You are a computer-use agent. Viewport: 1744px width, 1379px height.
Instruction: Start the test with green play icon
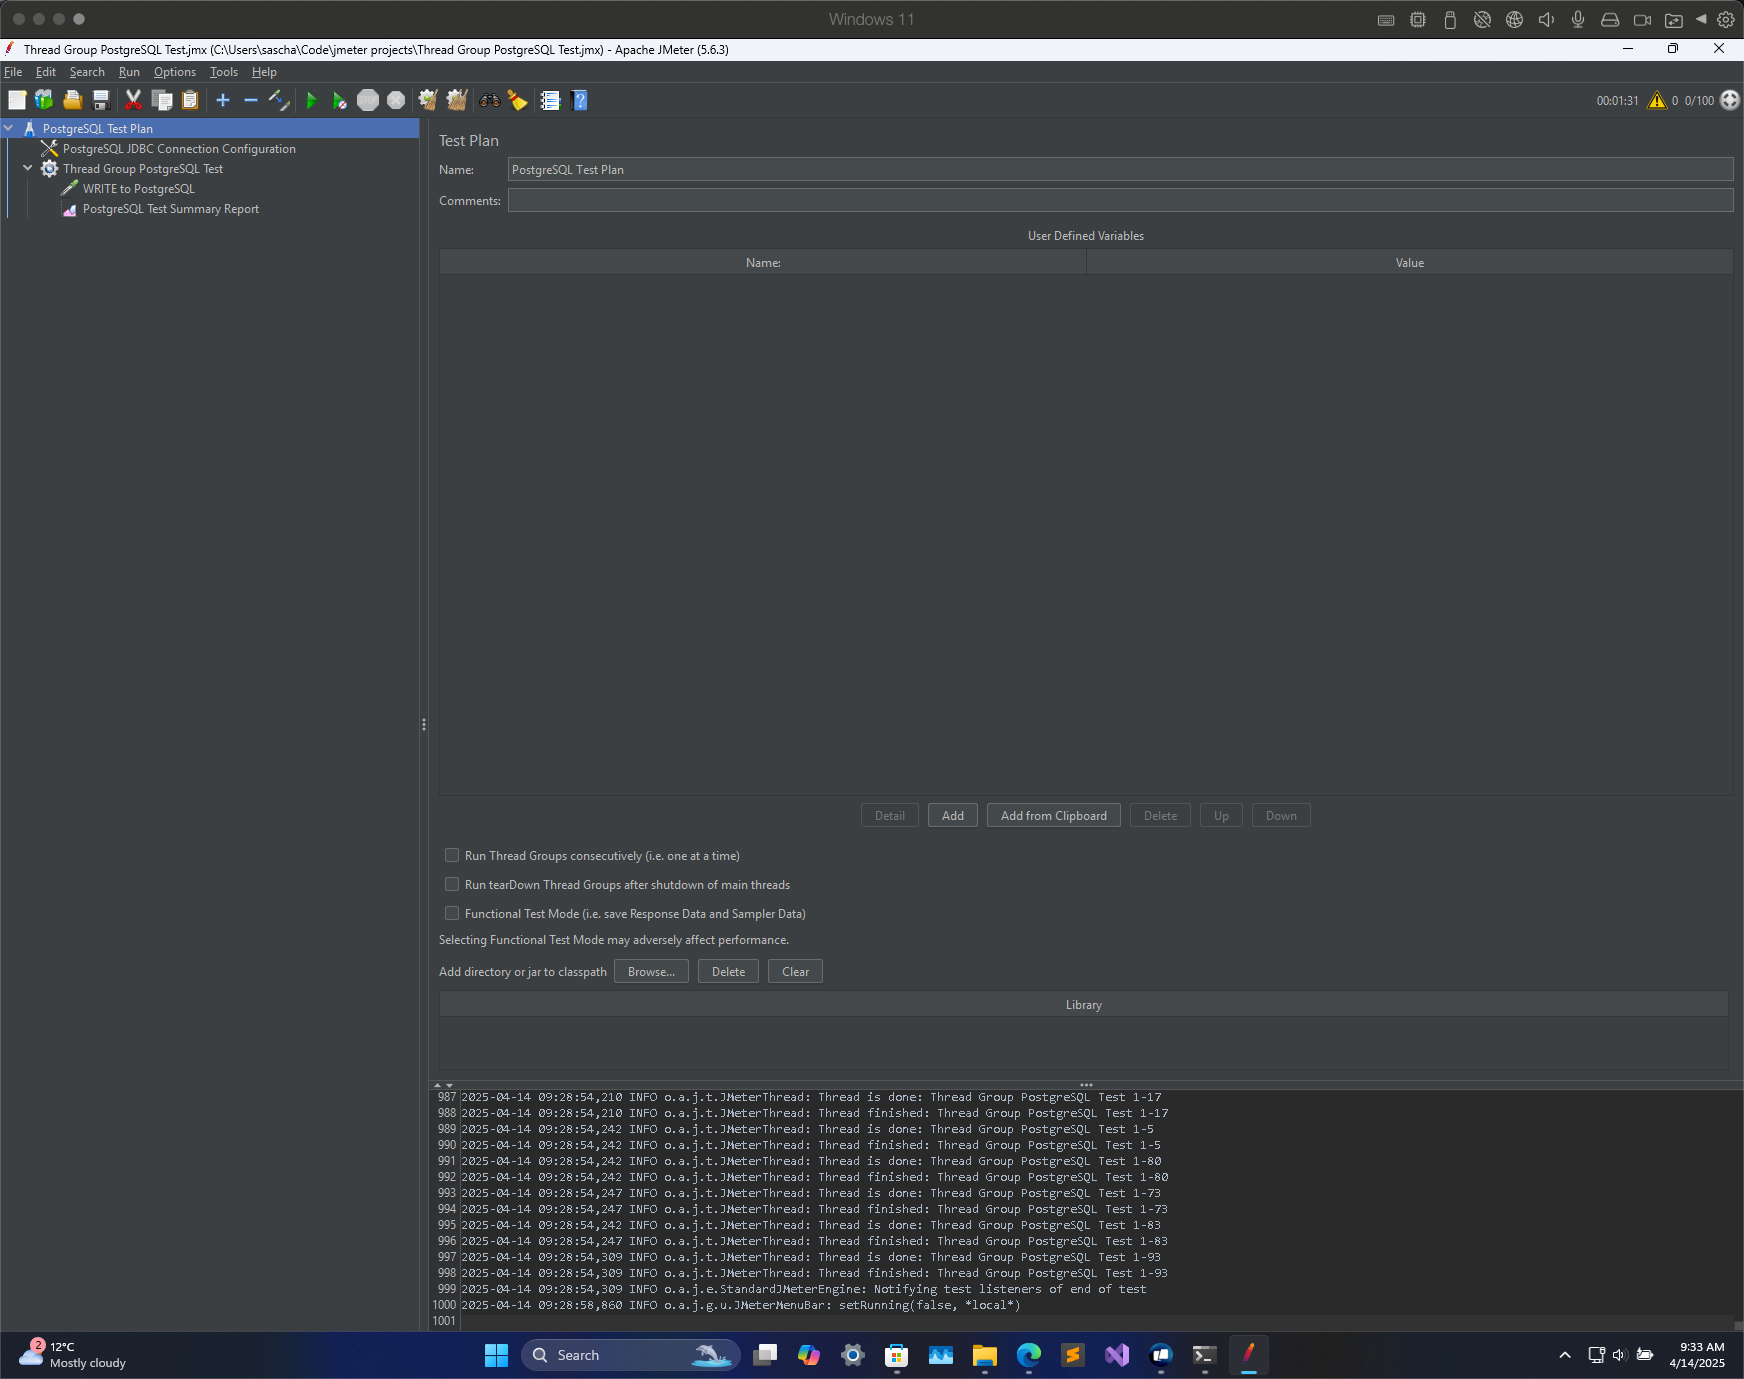coord(312,100)
